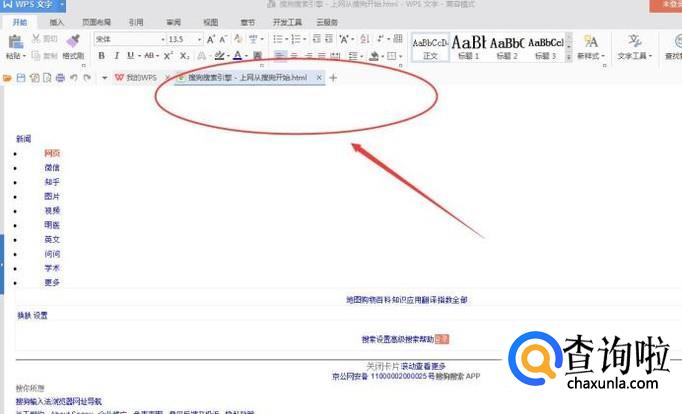Open the font dialog launcher
This screenshot has width=682, height=414.
262,65
